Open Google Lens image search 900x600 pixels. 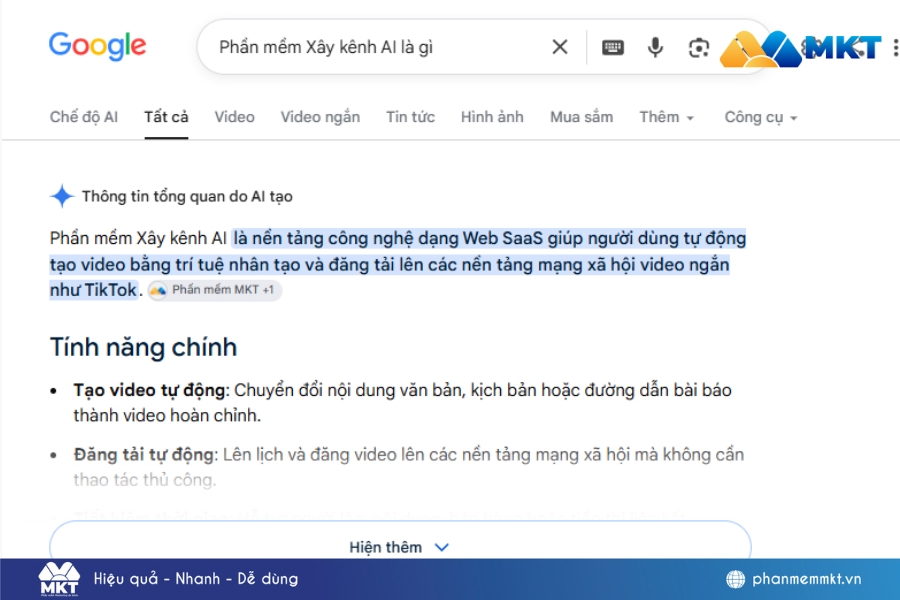699,48
